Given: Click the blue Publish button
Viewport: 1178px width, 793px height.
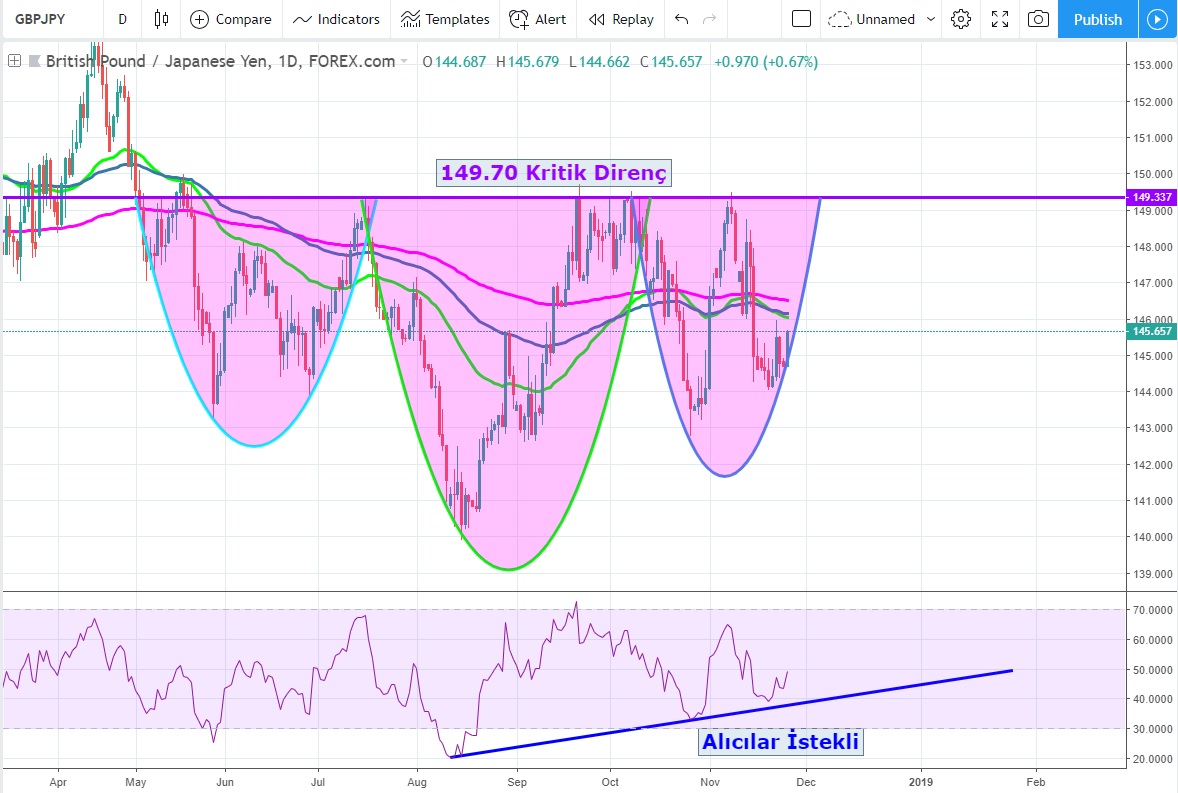Looking at the screenshot, I should pos(1097,19).
